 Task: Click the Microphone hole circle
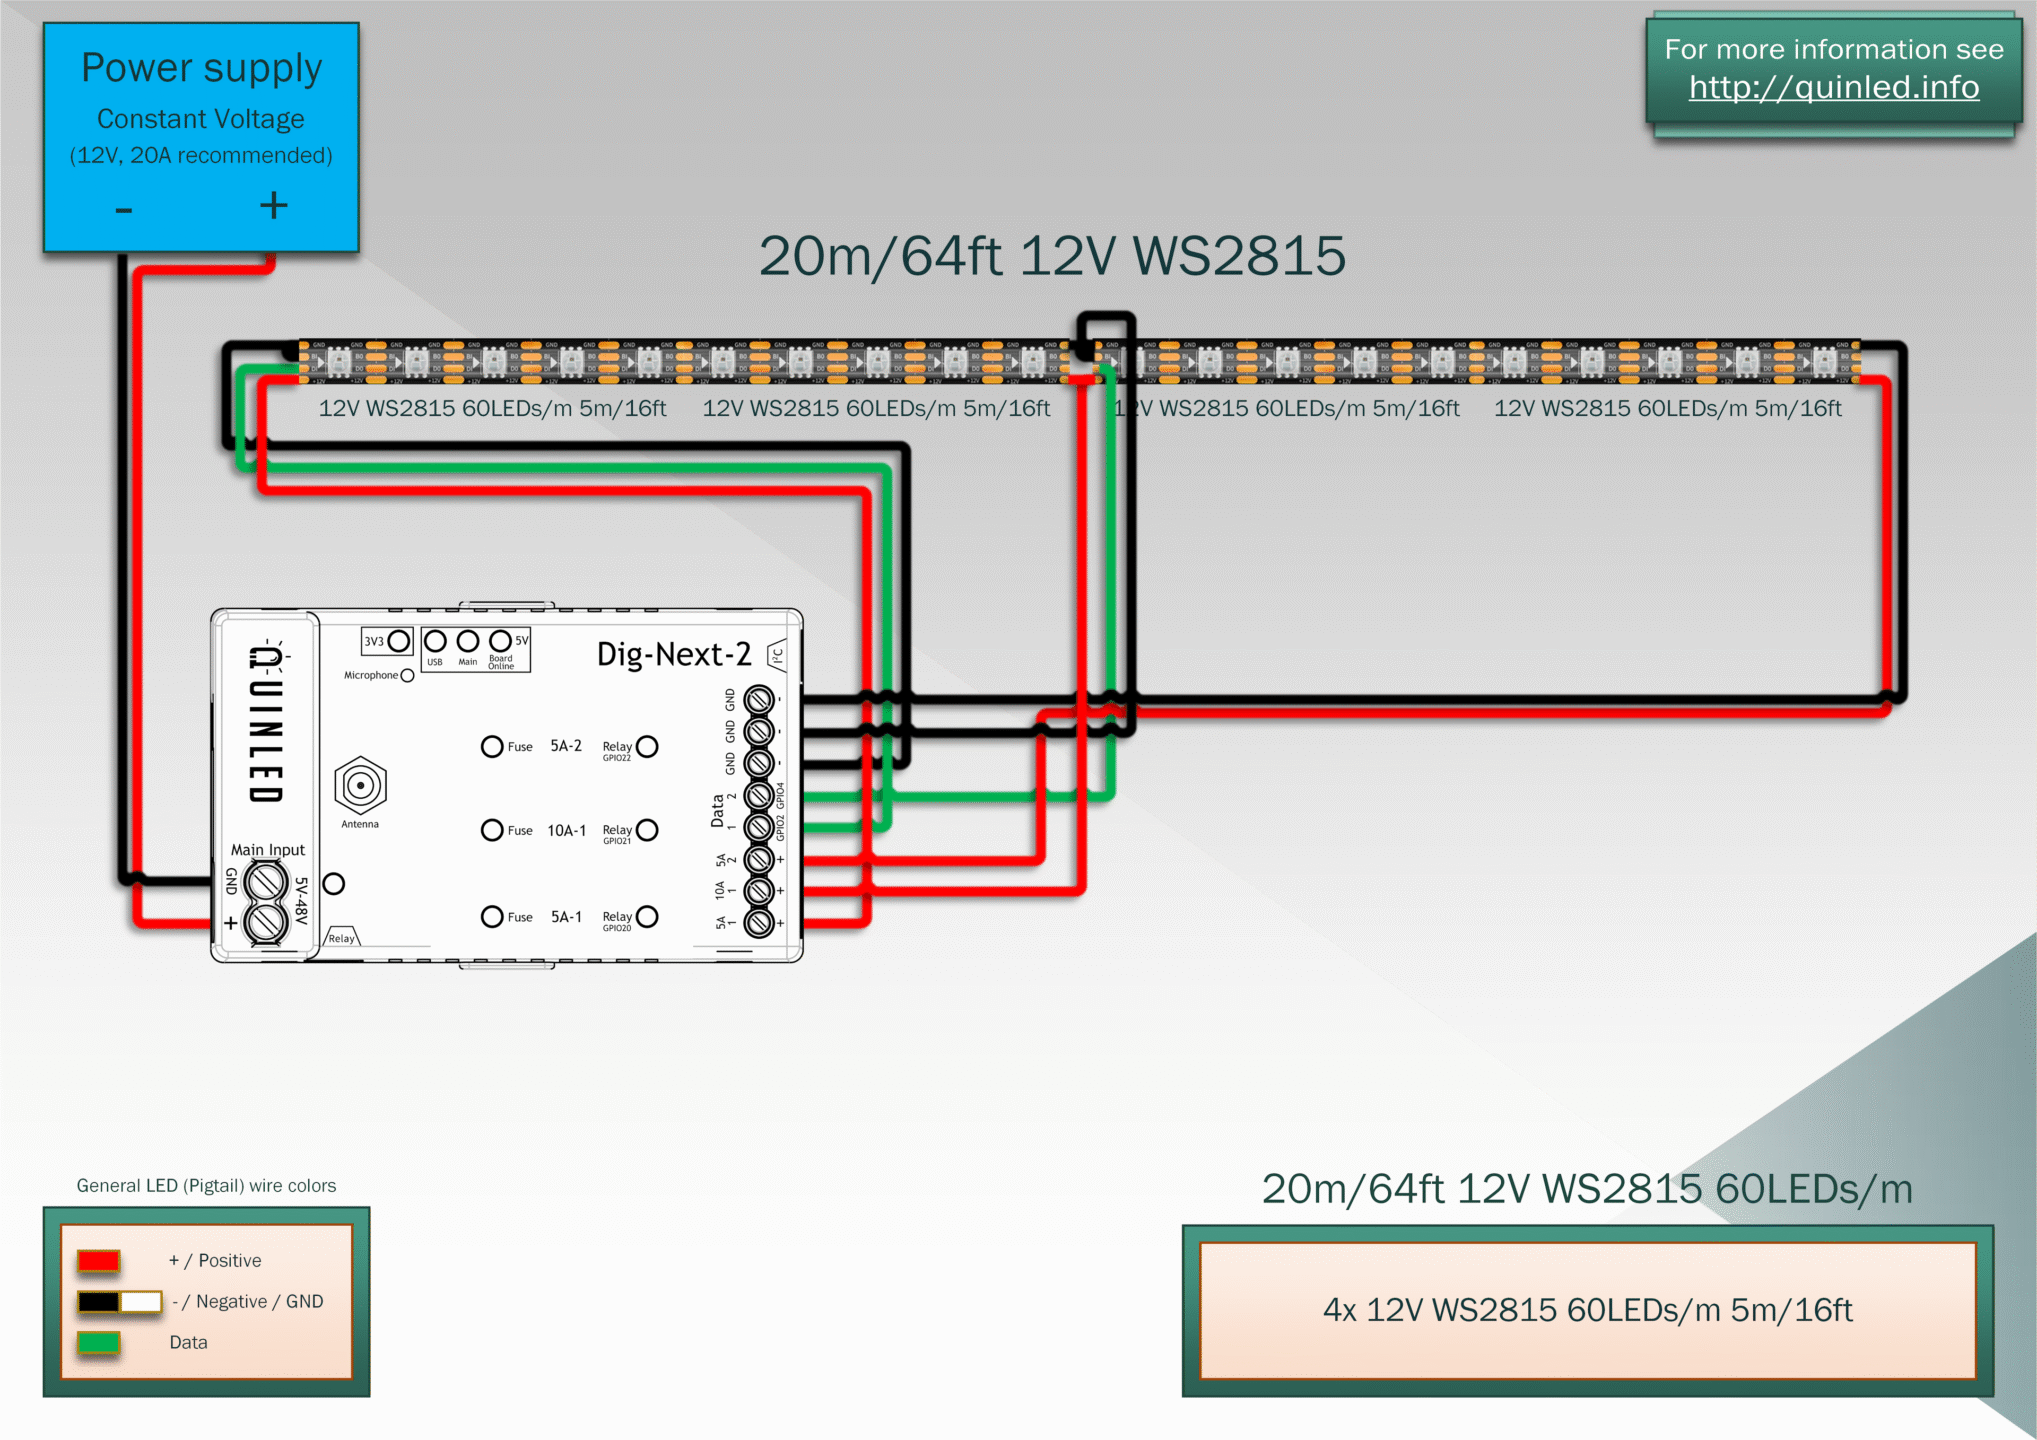click(407, 676)
